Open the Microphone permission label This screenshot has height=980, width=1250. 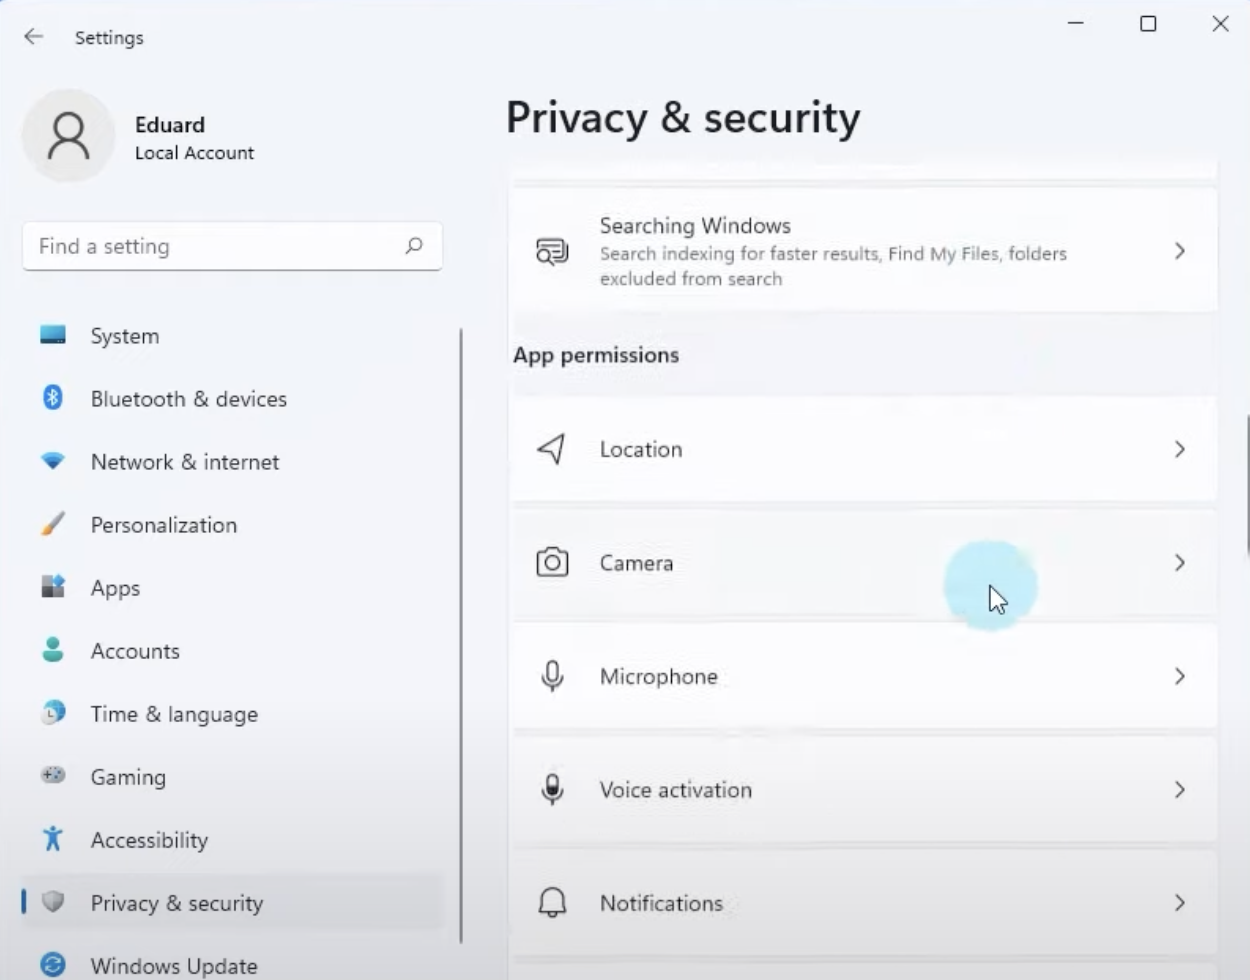(659, 677)
